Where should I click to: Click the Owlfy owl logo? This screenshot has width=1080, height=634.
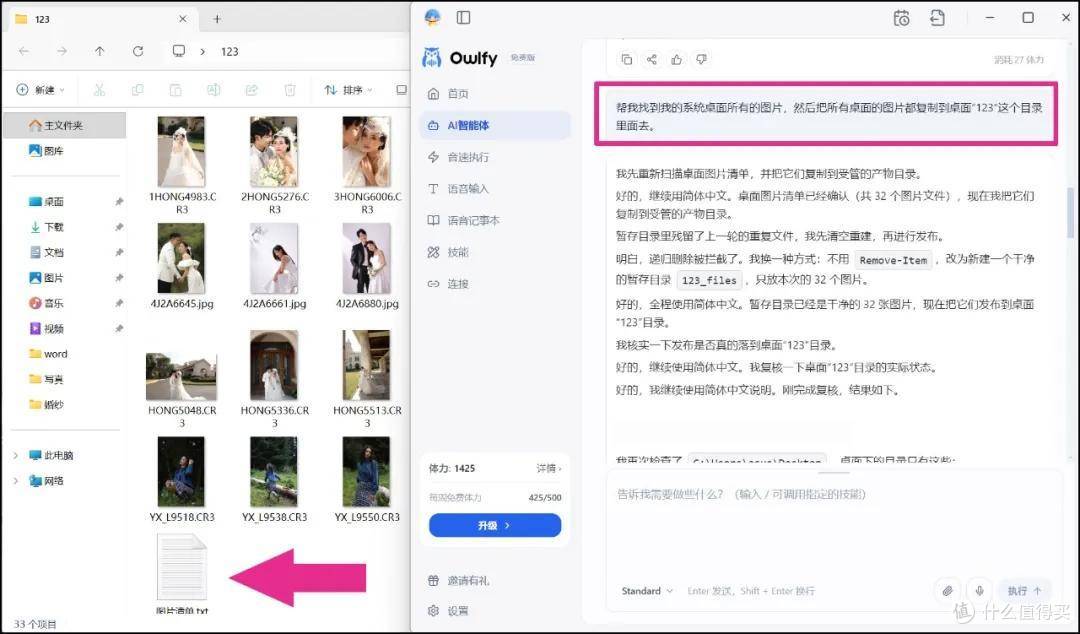click(x=431, y=58)
